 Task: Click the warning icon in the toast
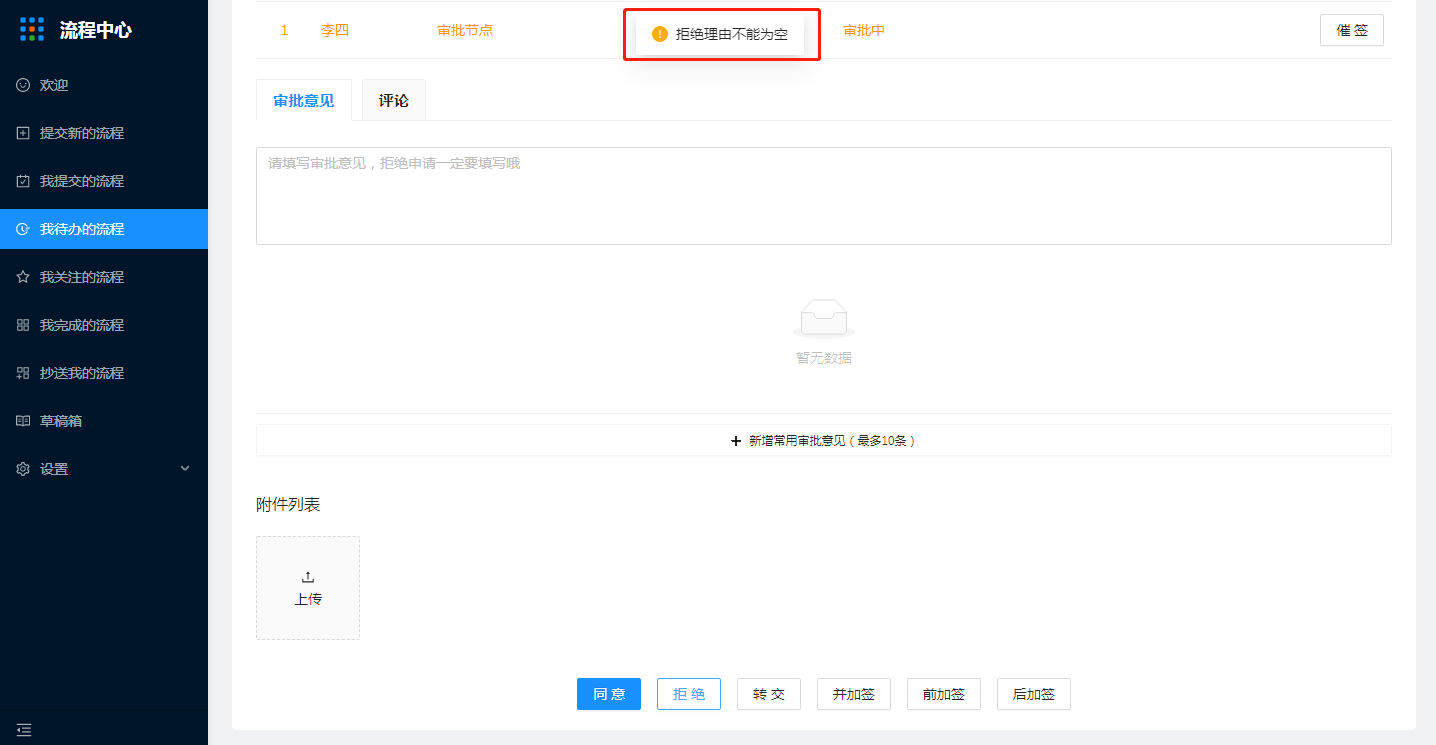659,34
